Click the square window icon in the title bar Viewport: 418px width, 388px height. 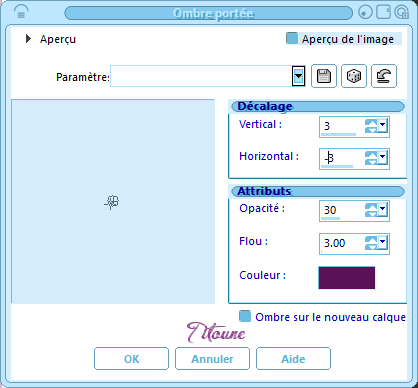coord(383,12)
